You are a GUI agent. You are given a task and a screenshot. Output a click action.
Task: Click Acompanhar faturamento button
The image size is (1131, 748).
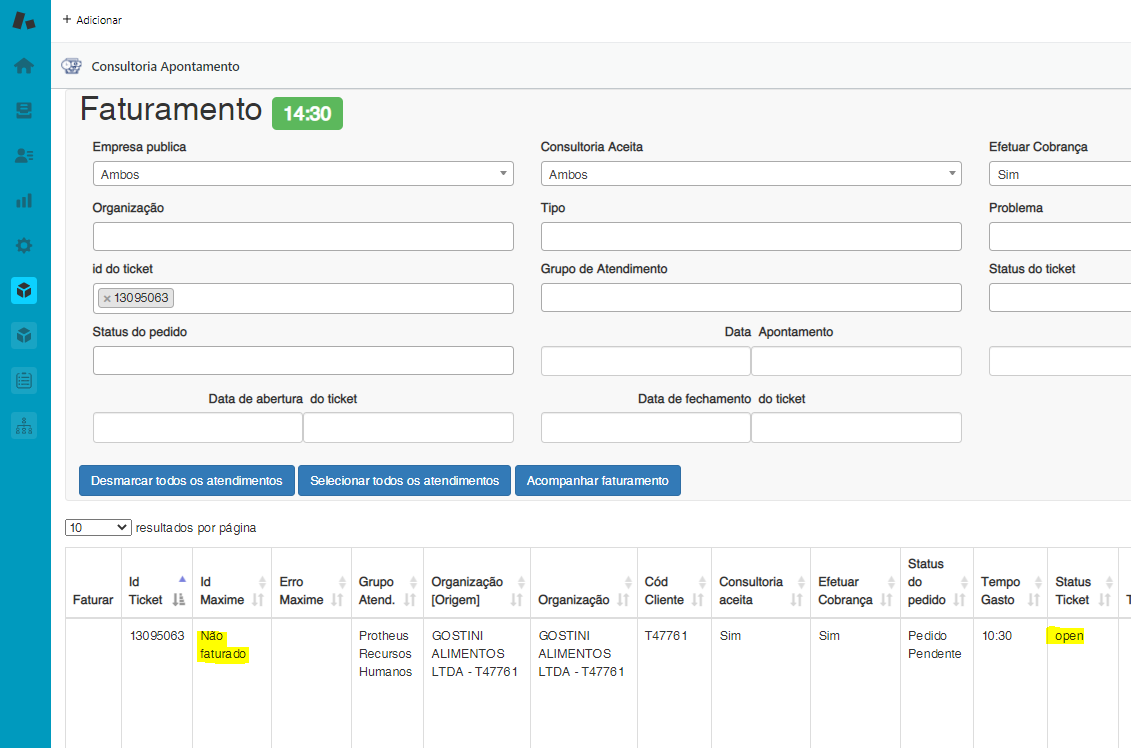click(597, 481)
